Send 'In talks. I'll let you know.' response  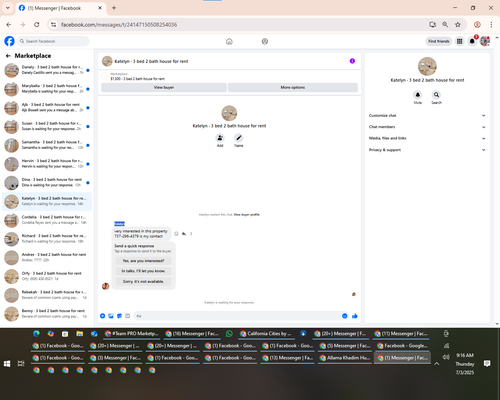[x=143, y=271]
